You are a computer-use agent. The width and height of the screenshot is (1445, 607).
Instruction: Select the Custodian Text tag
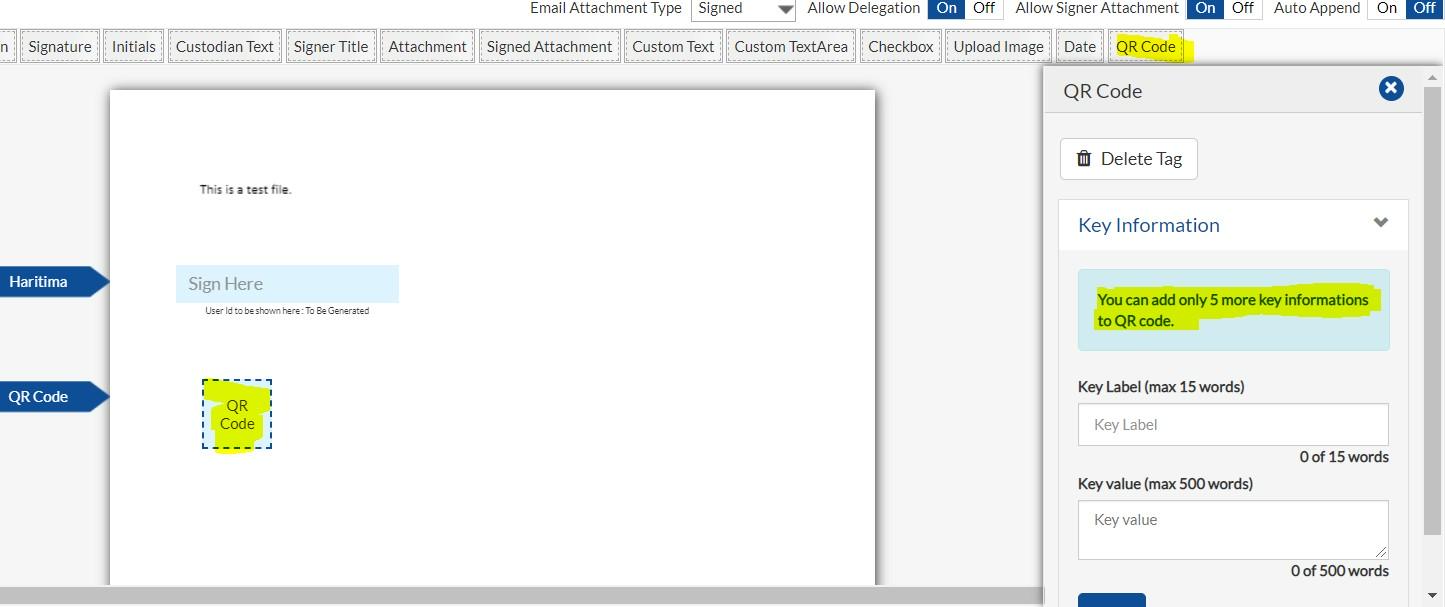[225, 46]
